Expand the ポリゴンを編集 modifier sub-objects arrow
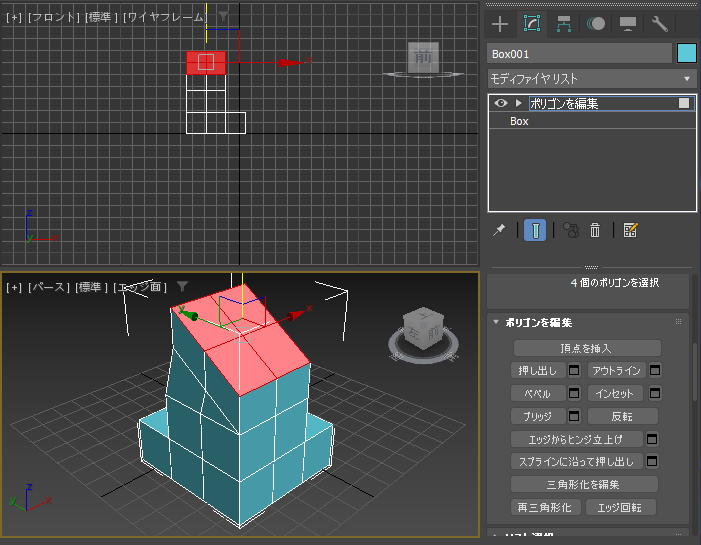The height and width of the screenshot is (545, 701). (518, 103)
